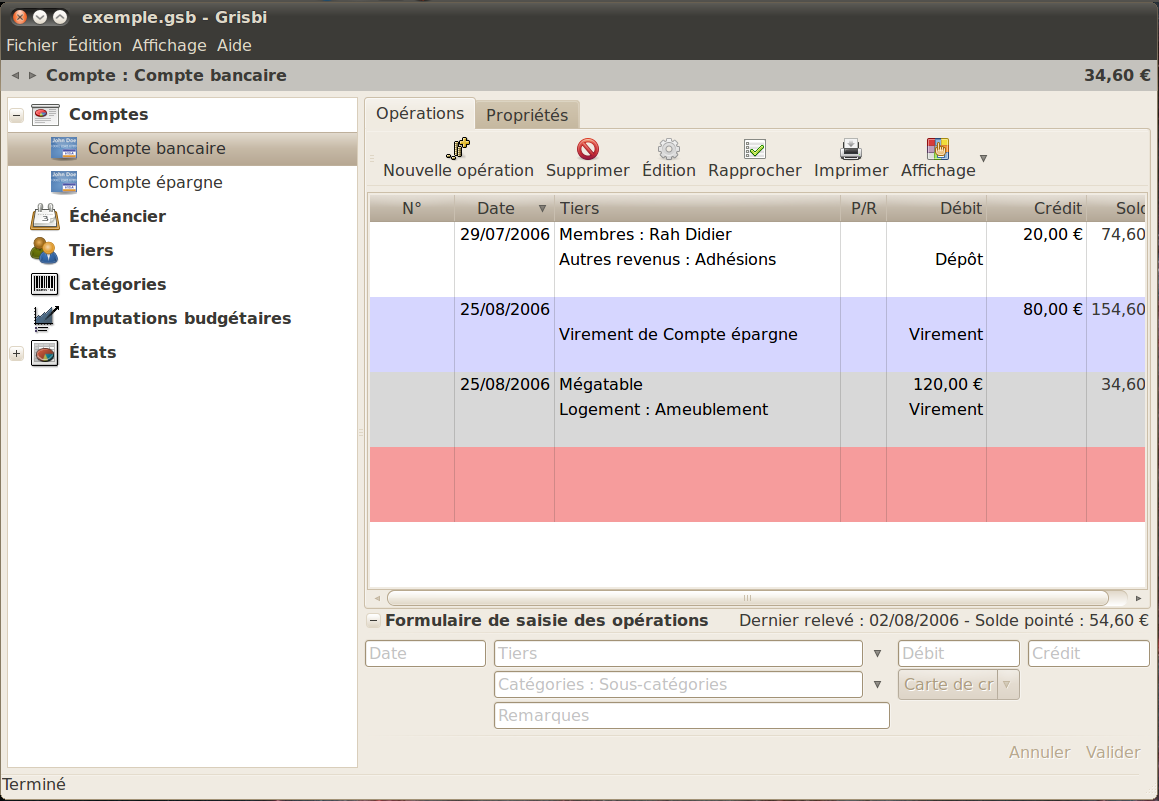The width and height of the screenshot is (1159, 801).
Task: Click the Rapprocher checklist icon
Action: tap(755, 149)
